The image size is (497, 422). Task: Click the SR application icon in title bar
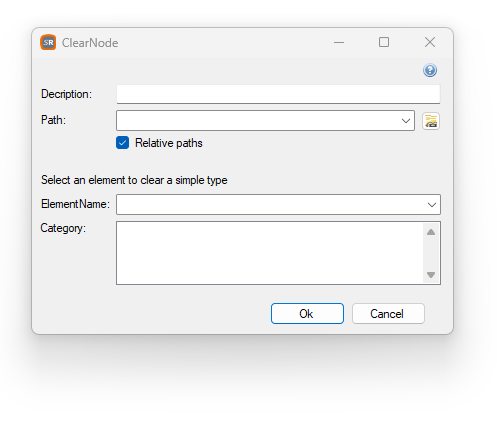pyautogui.click(x=48, y=42)
